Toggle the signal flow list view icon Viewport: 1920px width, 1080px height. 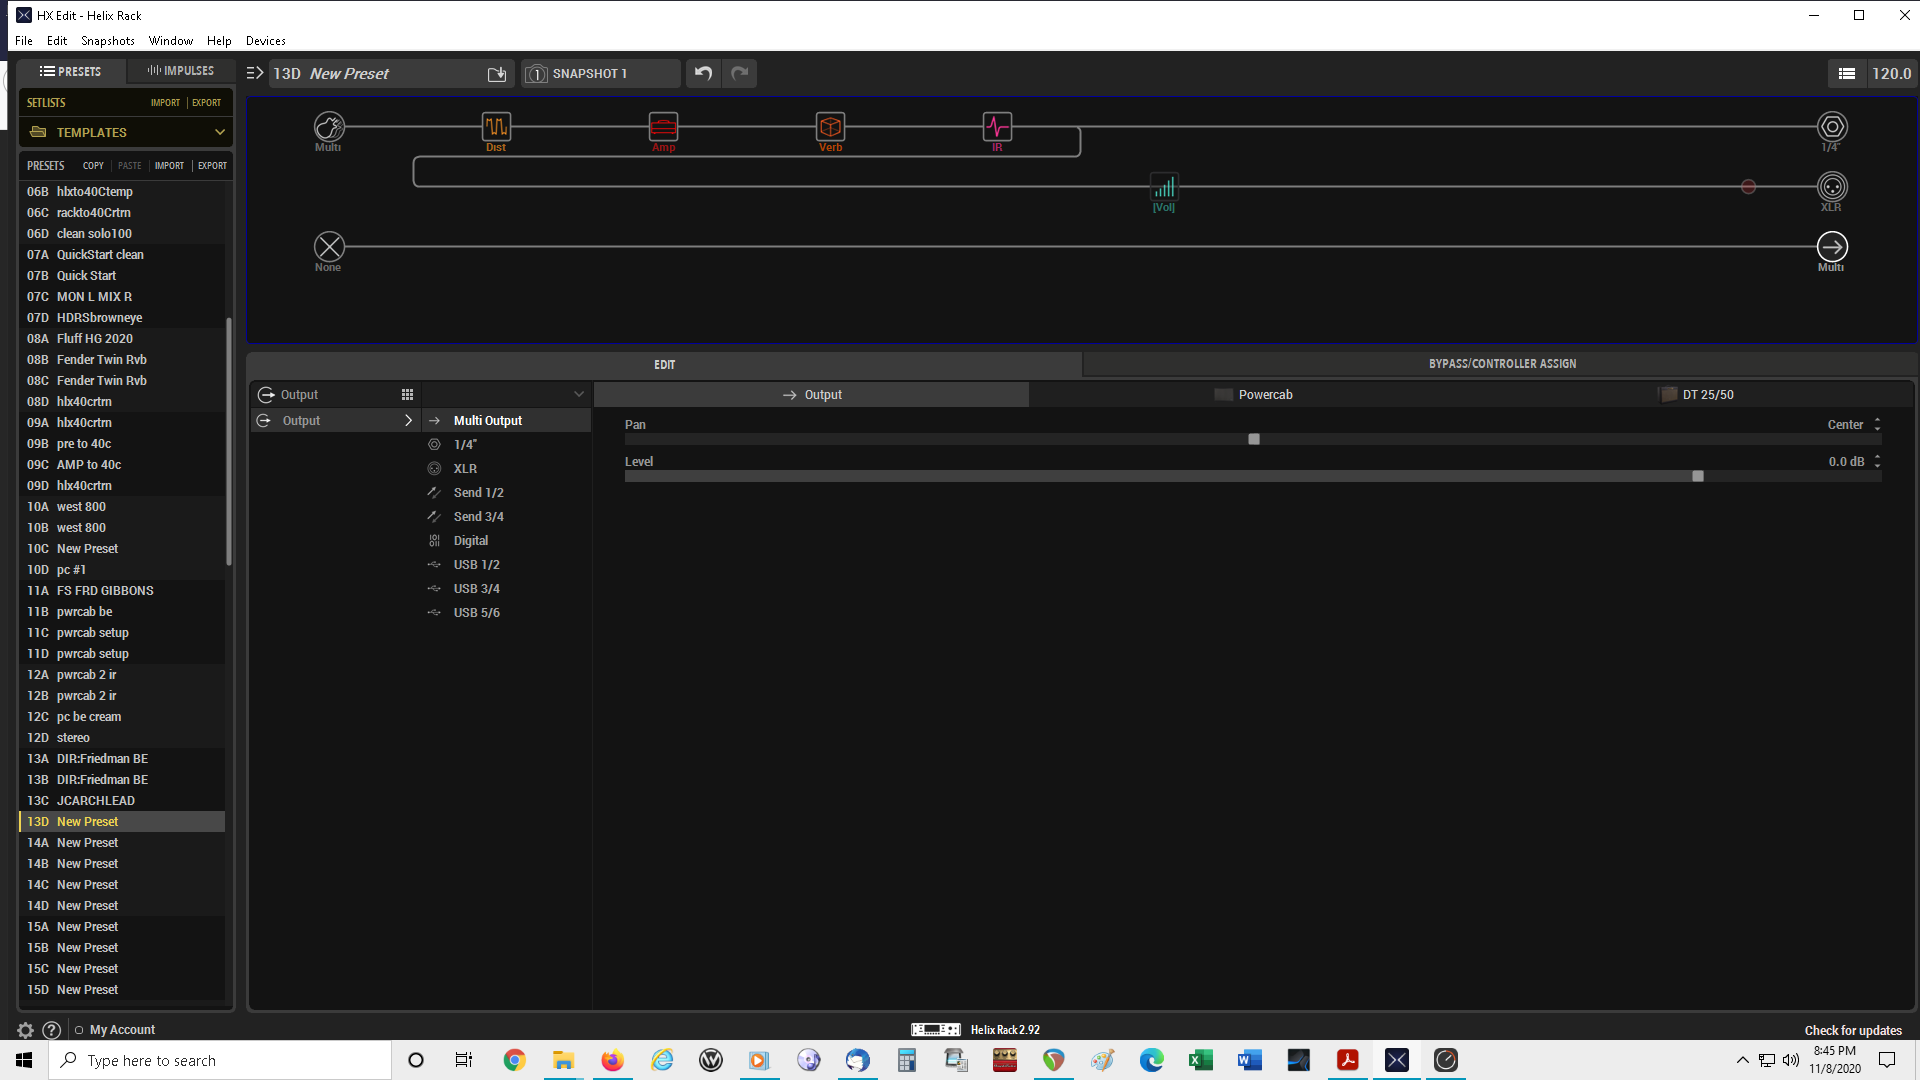click(1846, 73)
